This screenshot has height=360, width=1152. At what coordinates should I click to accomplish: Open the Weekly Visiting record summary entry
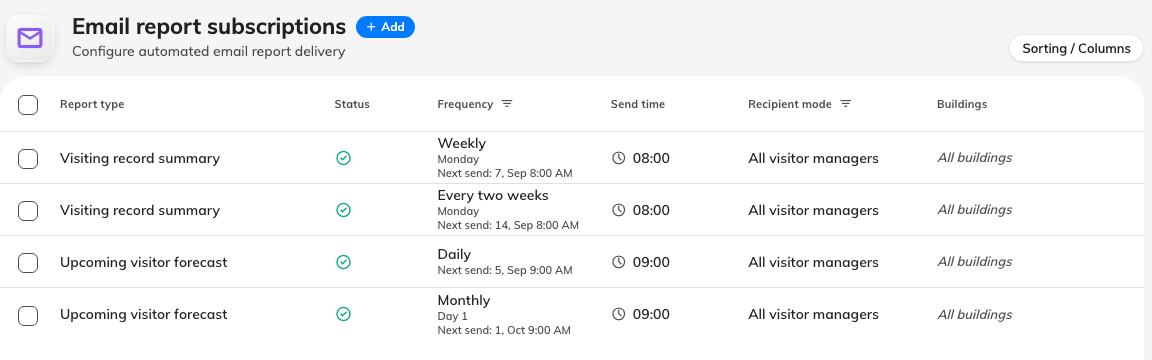(x=140, y=158)
